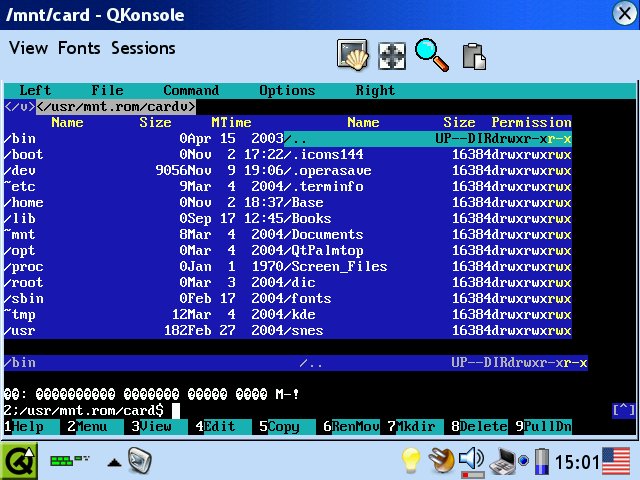Click the clock showing 15:01
Image resolution: width=640 pixels, height=480 pixels.
pyautogui.click(x=577, y=462)
